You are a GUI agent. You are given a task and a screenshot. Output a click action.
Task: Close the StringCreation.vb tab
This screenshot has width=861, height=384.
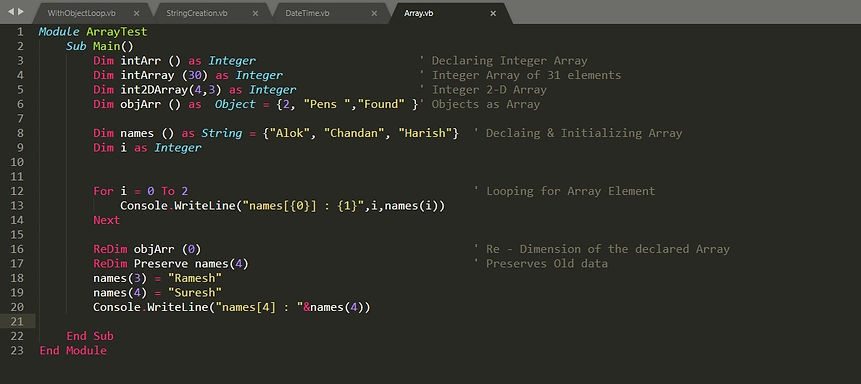point(255,13)
